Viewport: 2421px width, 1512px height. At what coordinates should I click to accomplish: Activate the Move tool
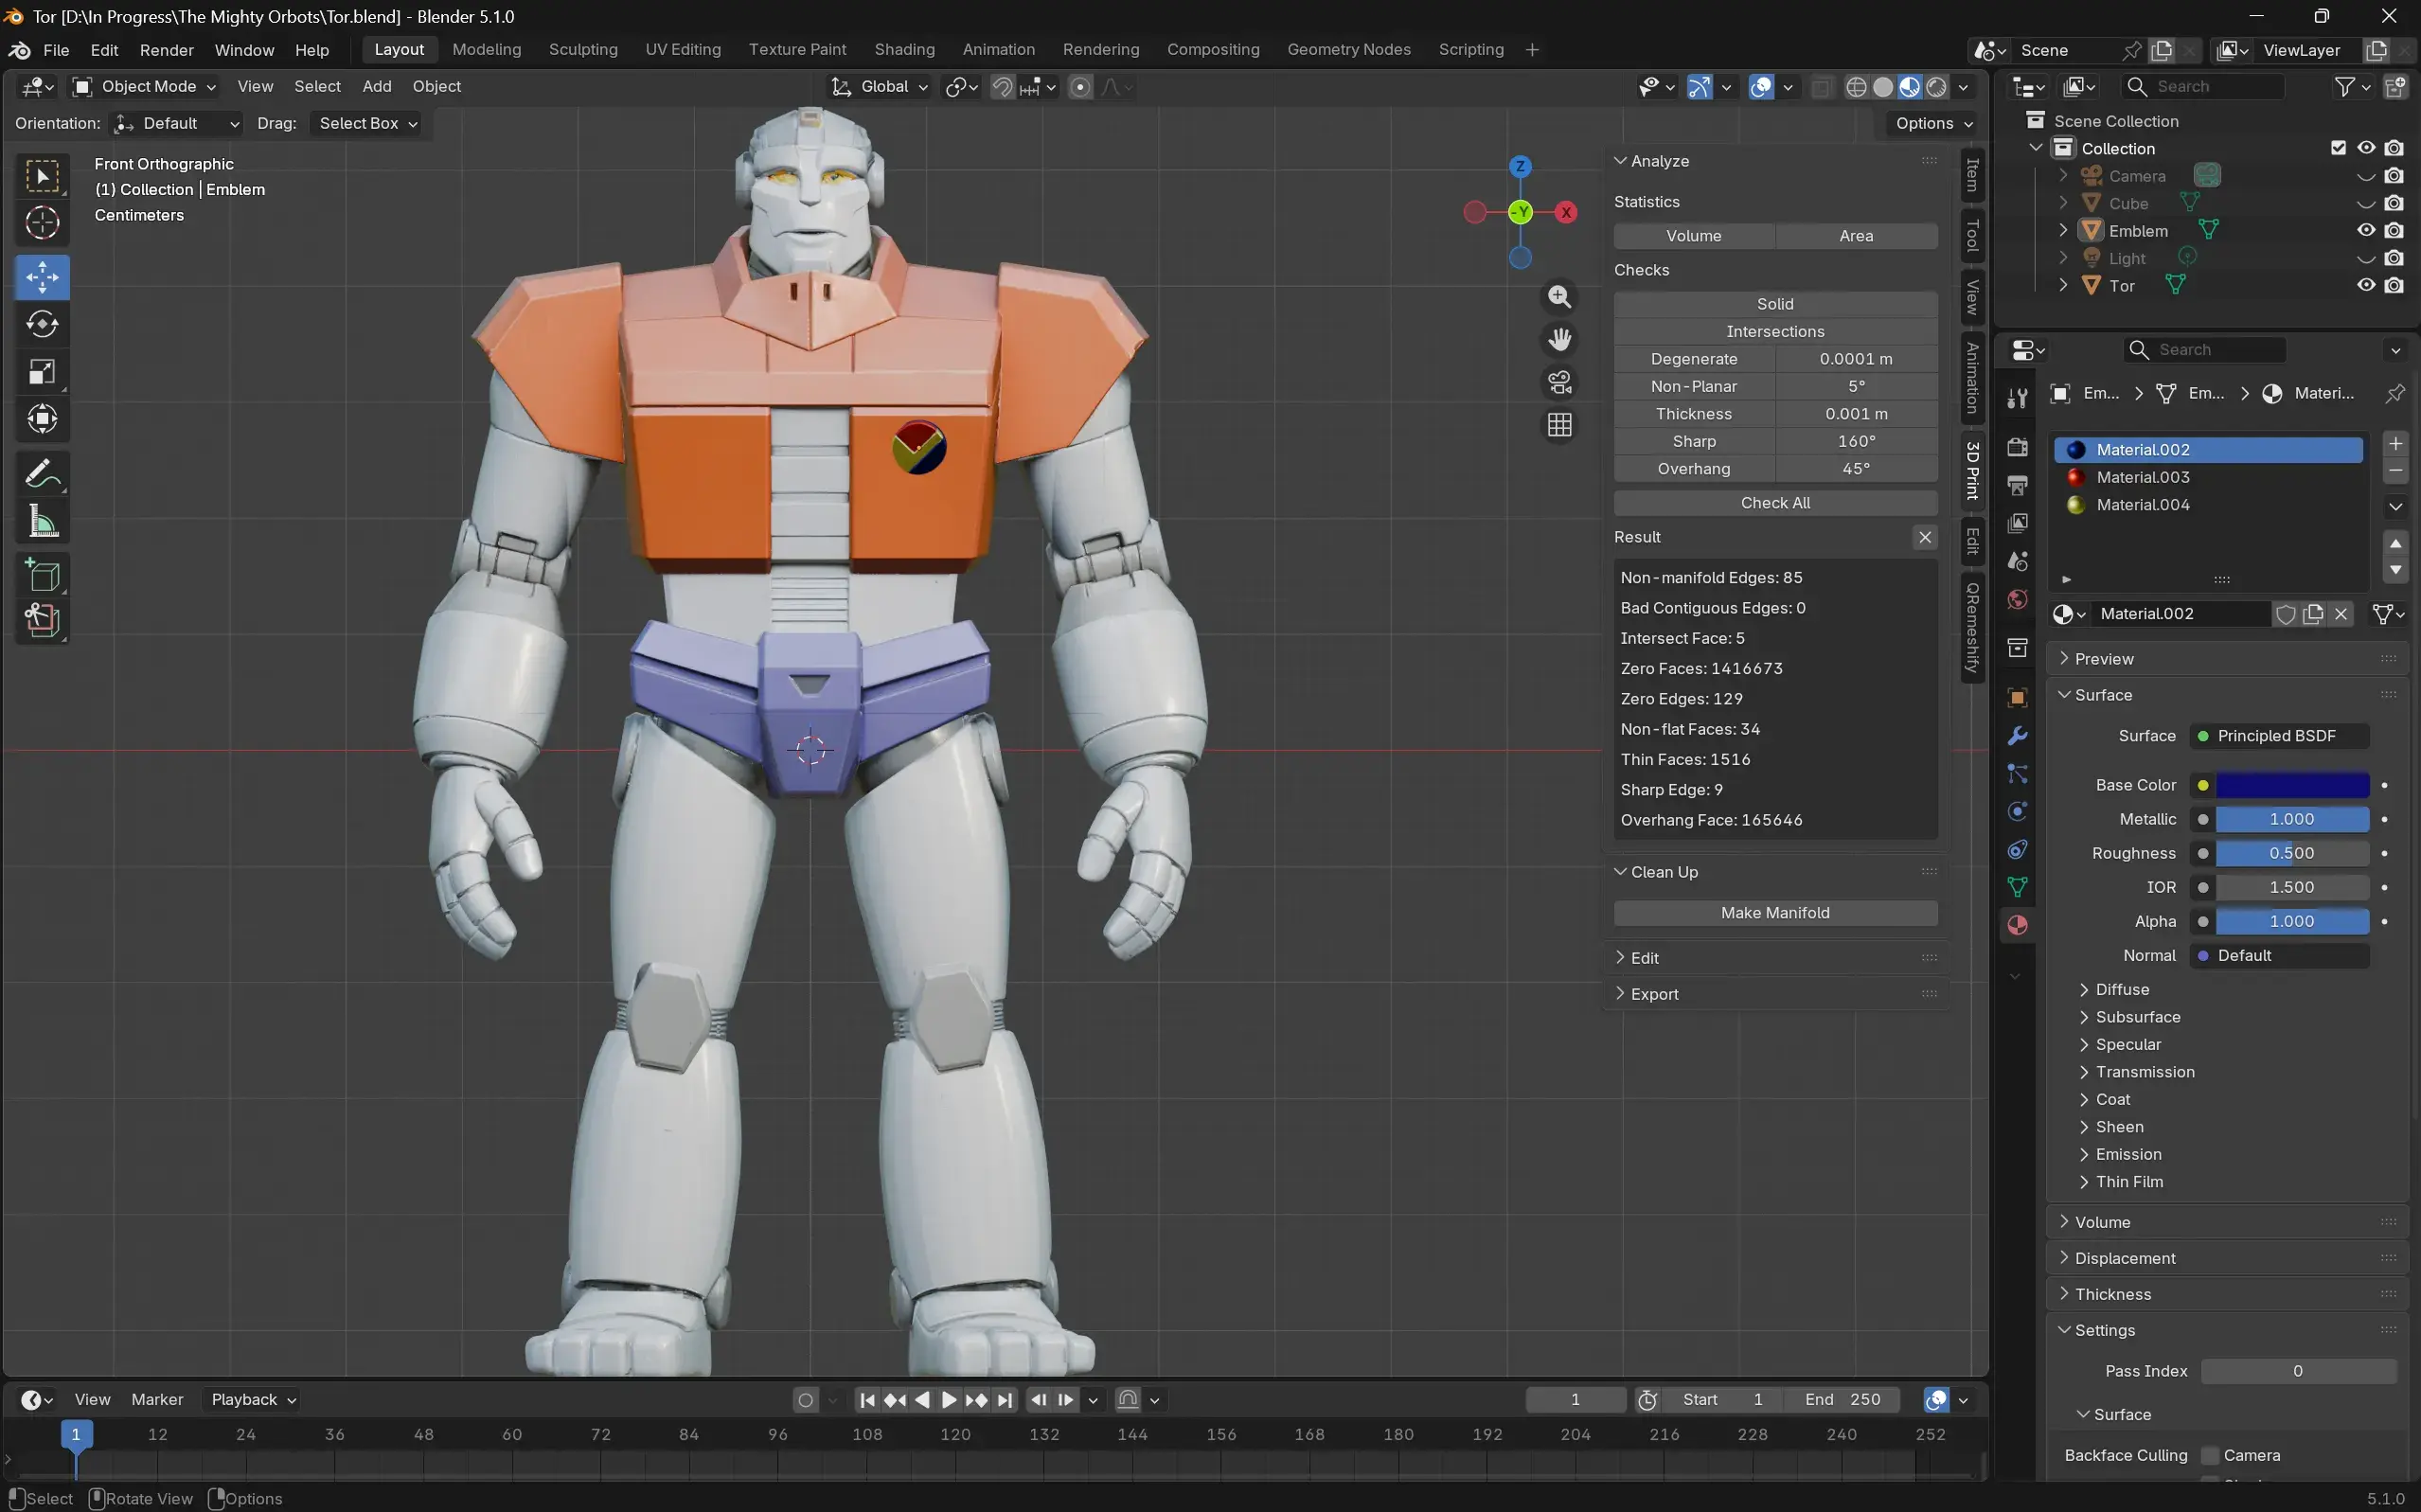click(42, 277)
